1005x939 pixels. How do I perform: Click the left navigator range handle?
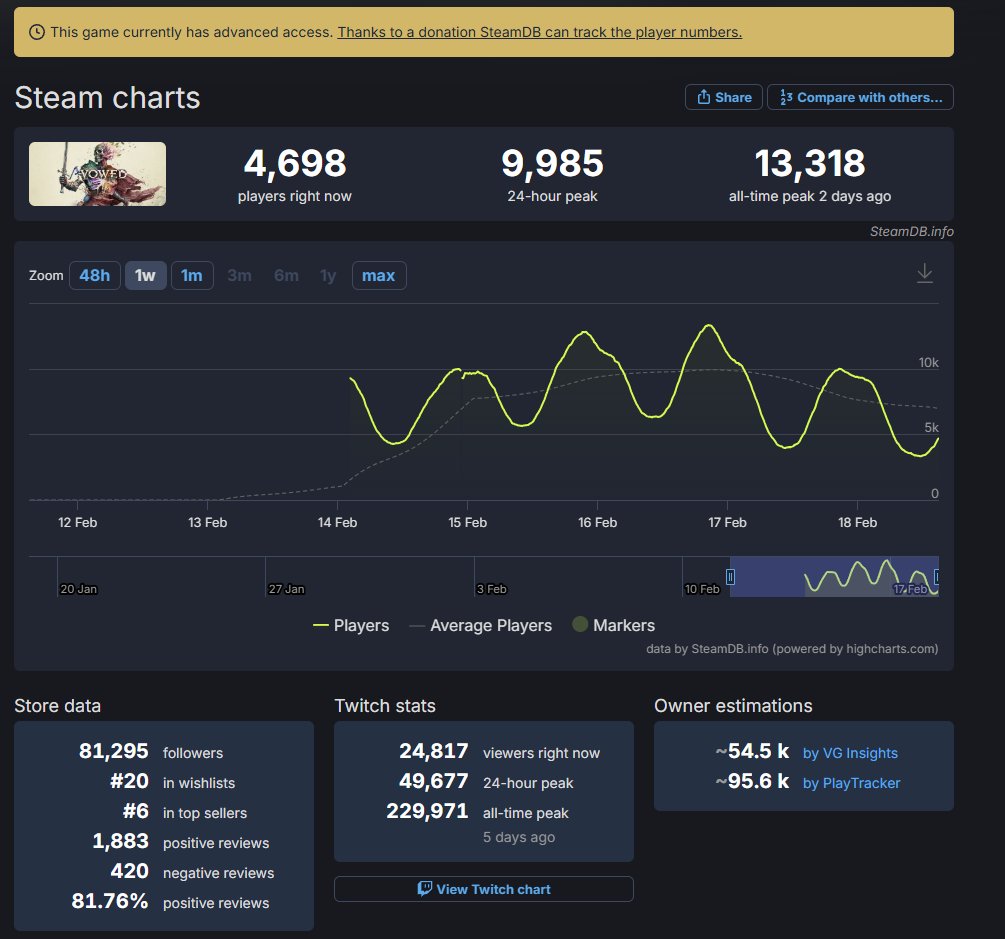coord(730,577)
